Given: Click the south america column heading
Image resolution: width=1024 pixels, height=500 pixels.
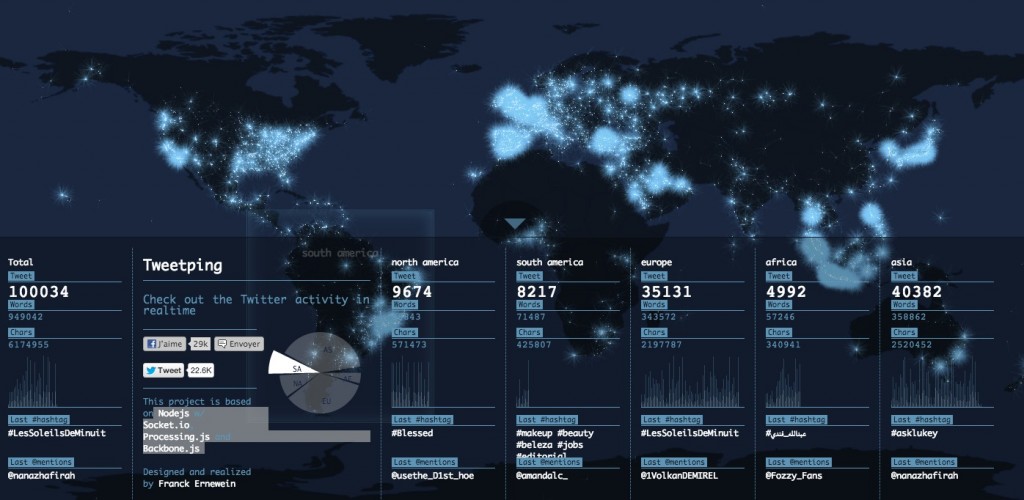Looking at the screenshot, I should coord(549,262).
